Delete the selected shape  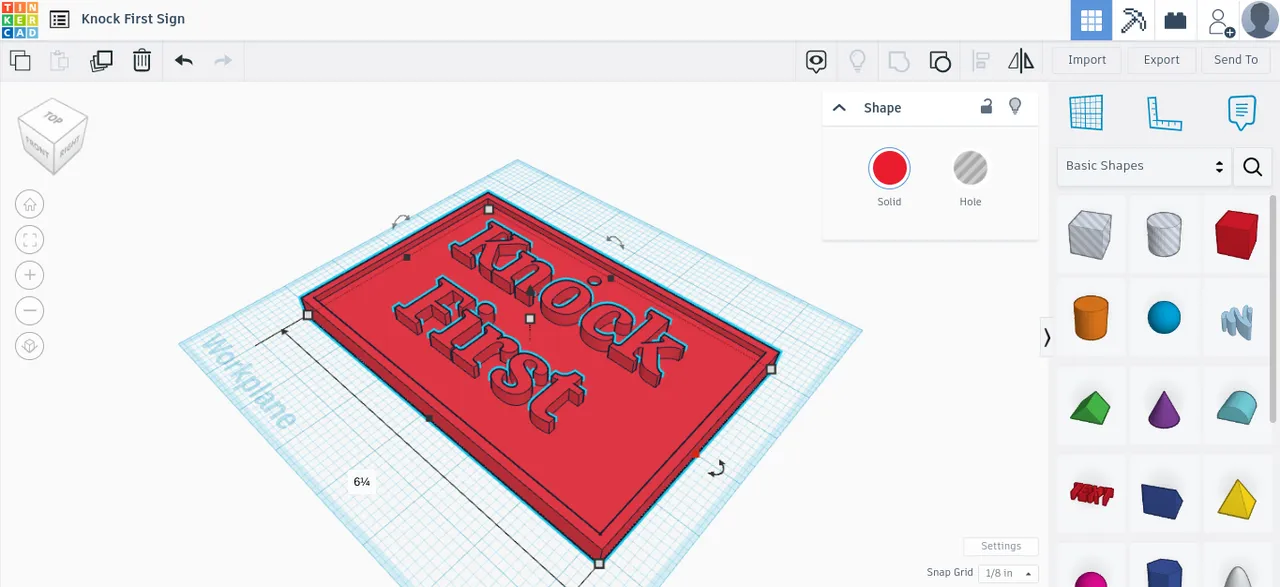click(141, 61)
